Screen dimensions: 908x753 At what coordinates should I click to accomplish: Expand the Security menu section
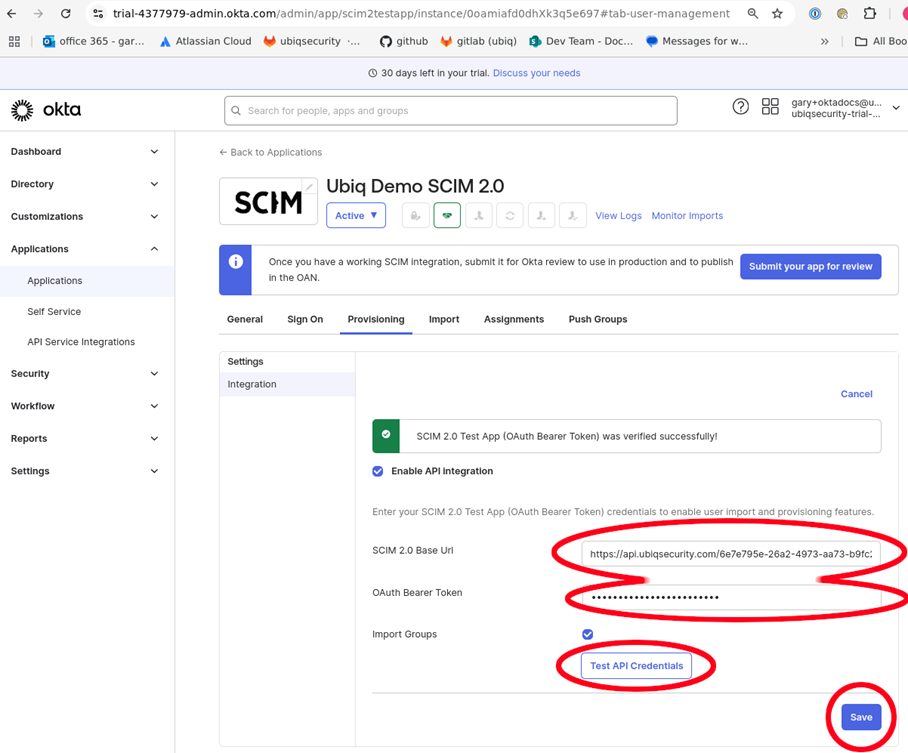tap(85, 374)
